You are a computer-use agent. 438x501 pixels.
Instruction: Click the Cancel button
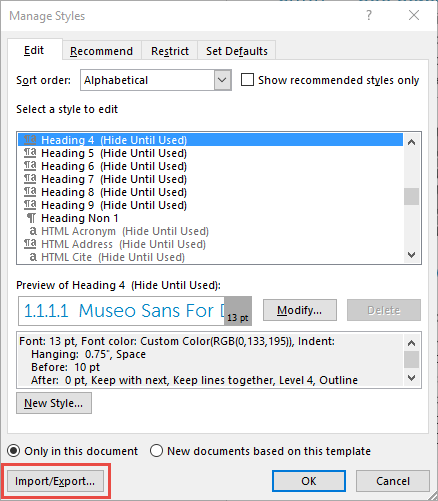[x=393, y=481]
